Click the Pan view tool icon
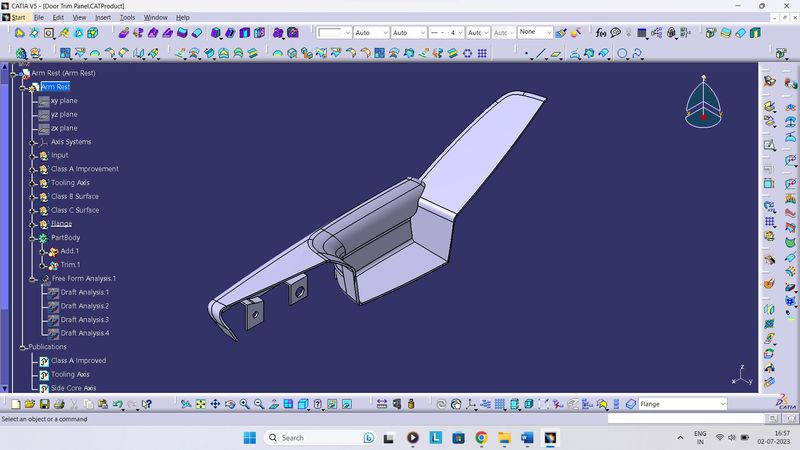The image size is (800, 450). pos(215,404)
